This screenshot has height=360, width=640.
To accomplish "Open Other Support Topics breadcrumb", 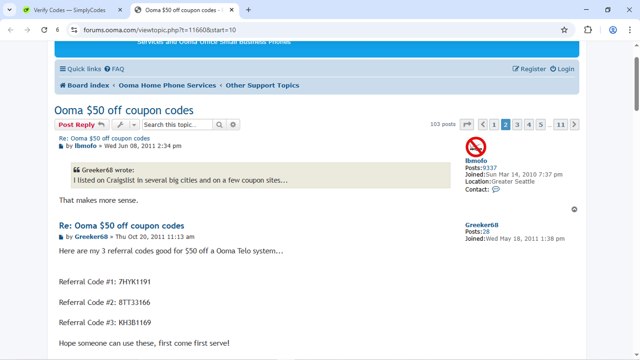I will [x=262, y=85].
